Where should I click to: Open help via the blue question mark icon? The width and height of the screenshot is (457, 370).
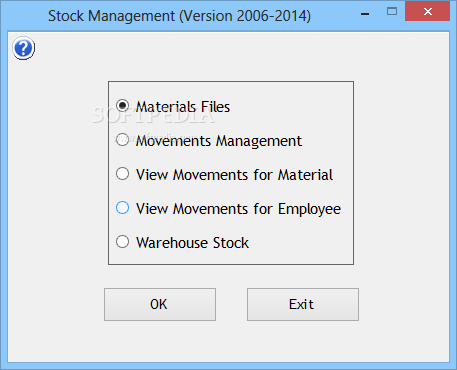pyautogui.click(x=23, y=48)
